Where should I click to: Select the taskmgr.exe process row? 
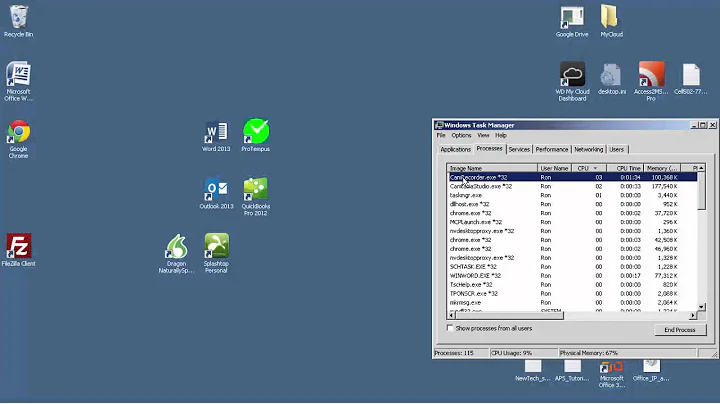click(572, 195)
